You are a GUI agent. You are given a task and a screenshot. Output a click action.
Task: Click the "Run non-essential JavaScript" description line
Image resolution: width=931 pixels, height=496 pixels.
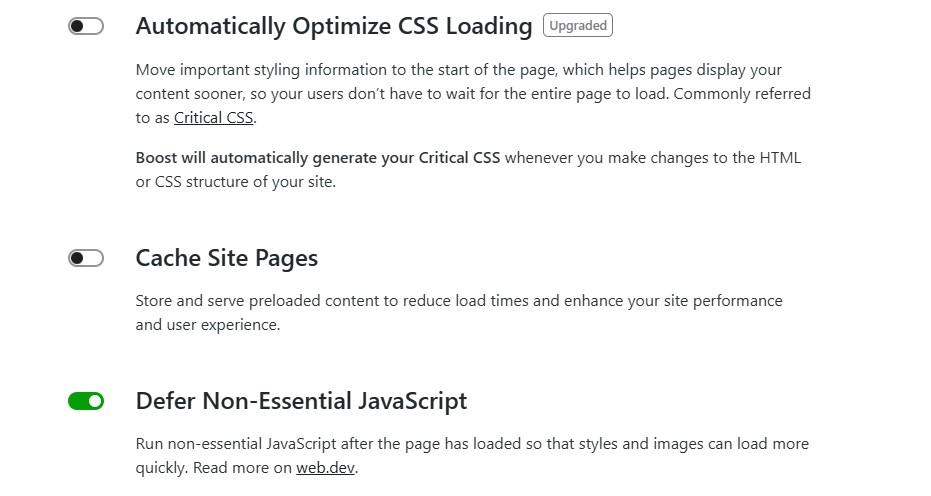[x=472, y=444]
